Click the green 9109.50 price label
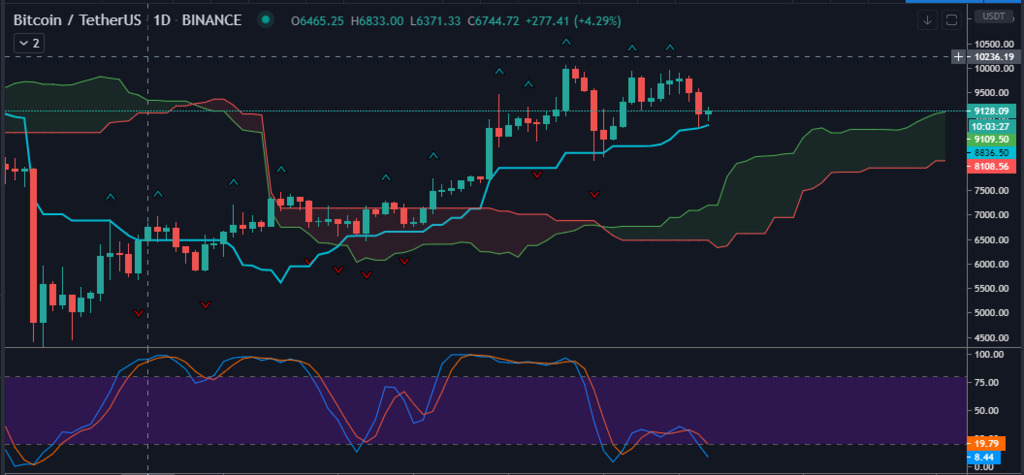 click(993, 140)
